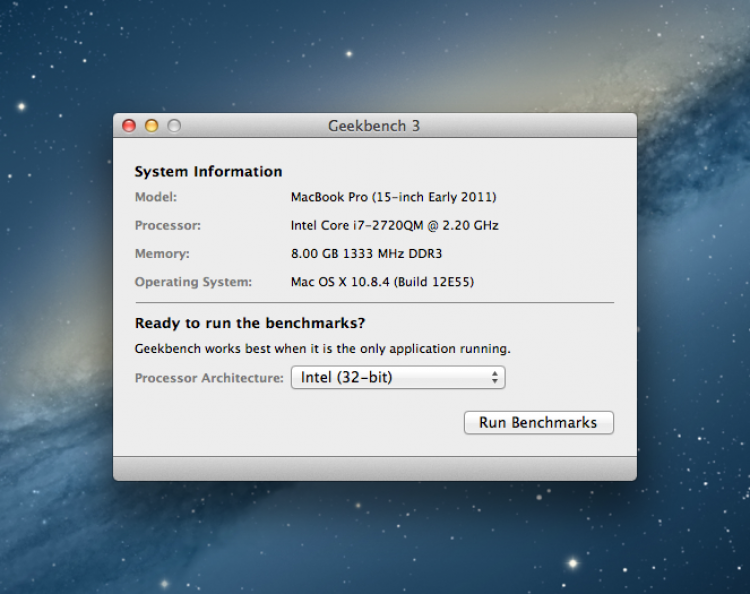Click the Processor: label
The height and width of the screenshot is (594, 750).
(x=168, y=225)
